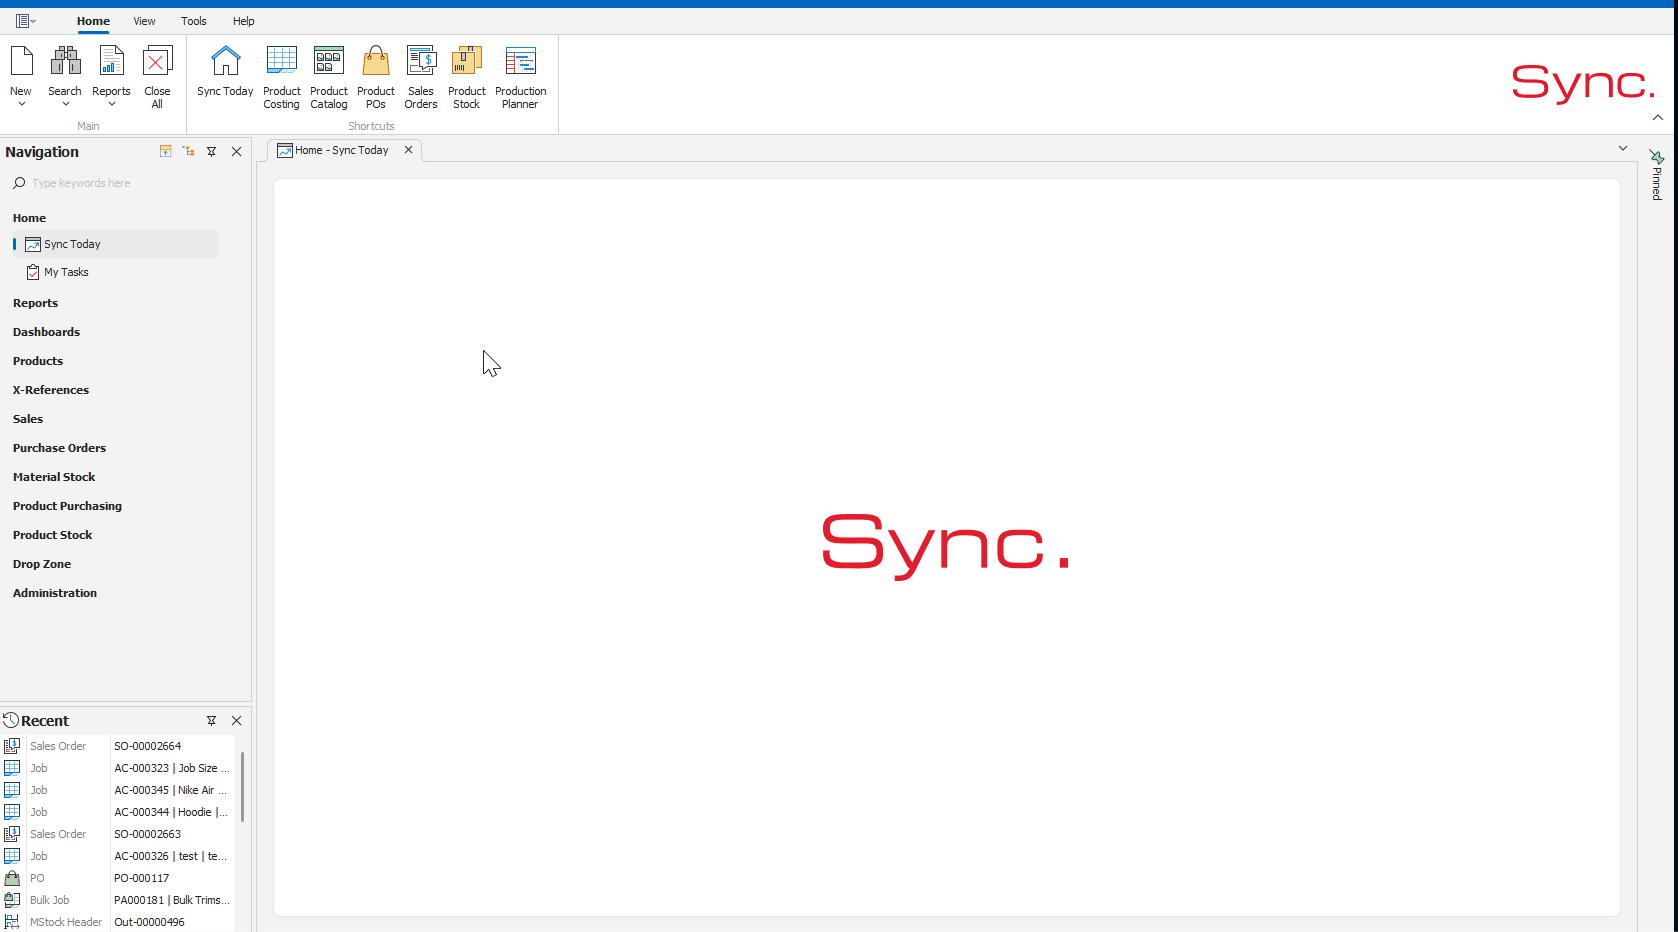Open Product Purchasing in navigation

point(67,506)
